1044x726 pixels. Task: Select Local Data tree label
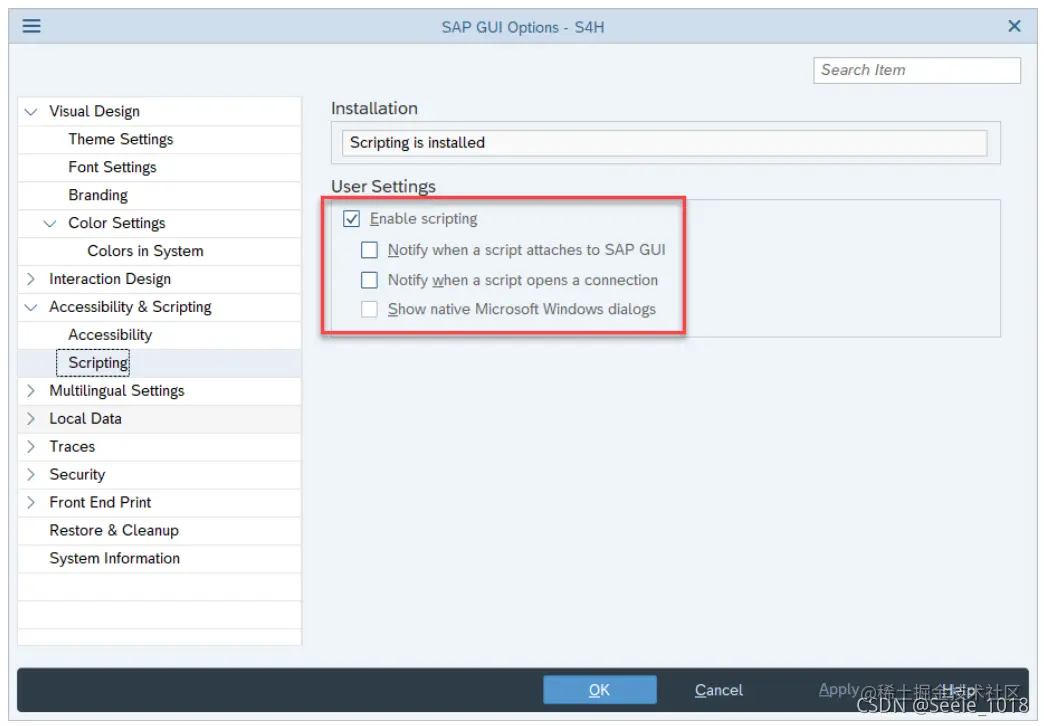[85, 419]
